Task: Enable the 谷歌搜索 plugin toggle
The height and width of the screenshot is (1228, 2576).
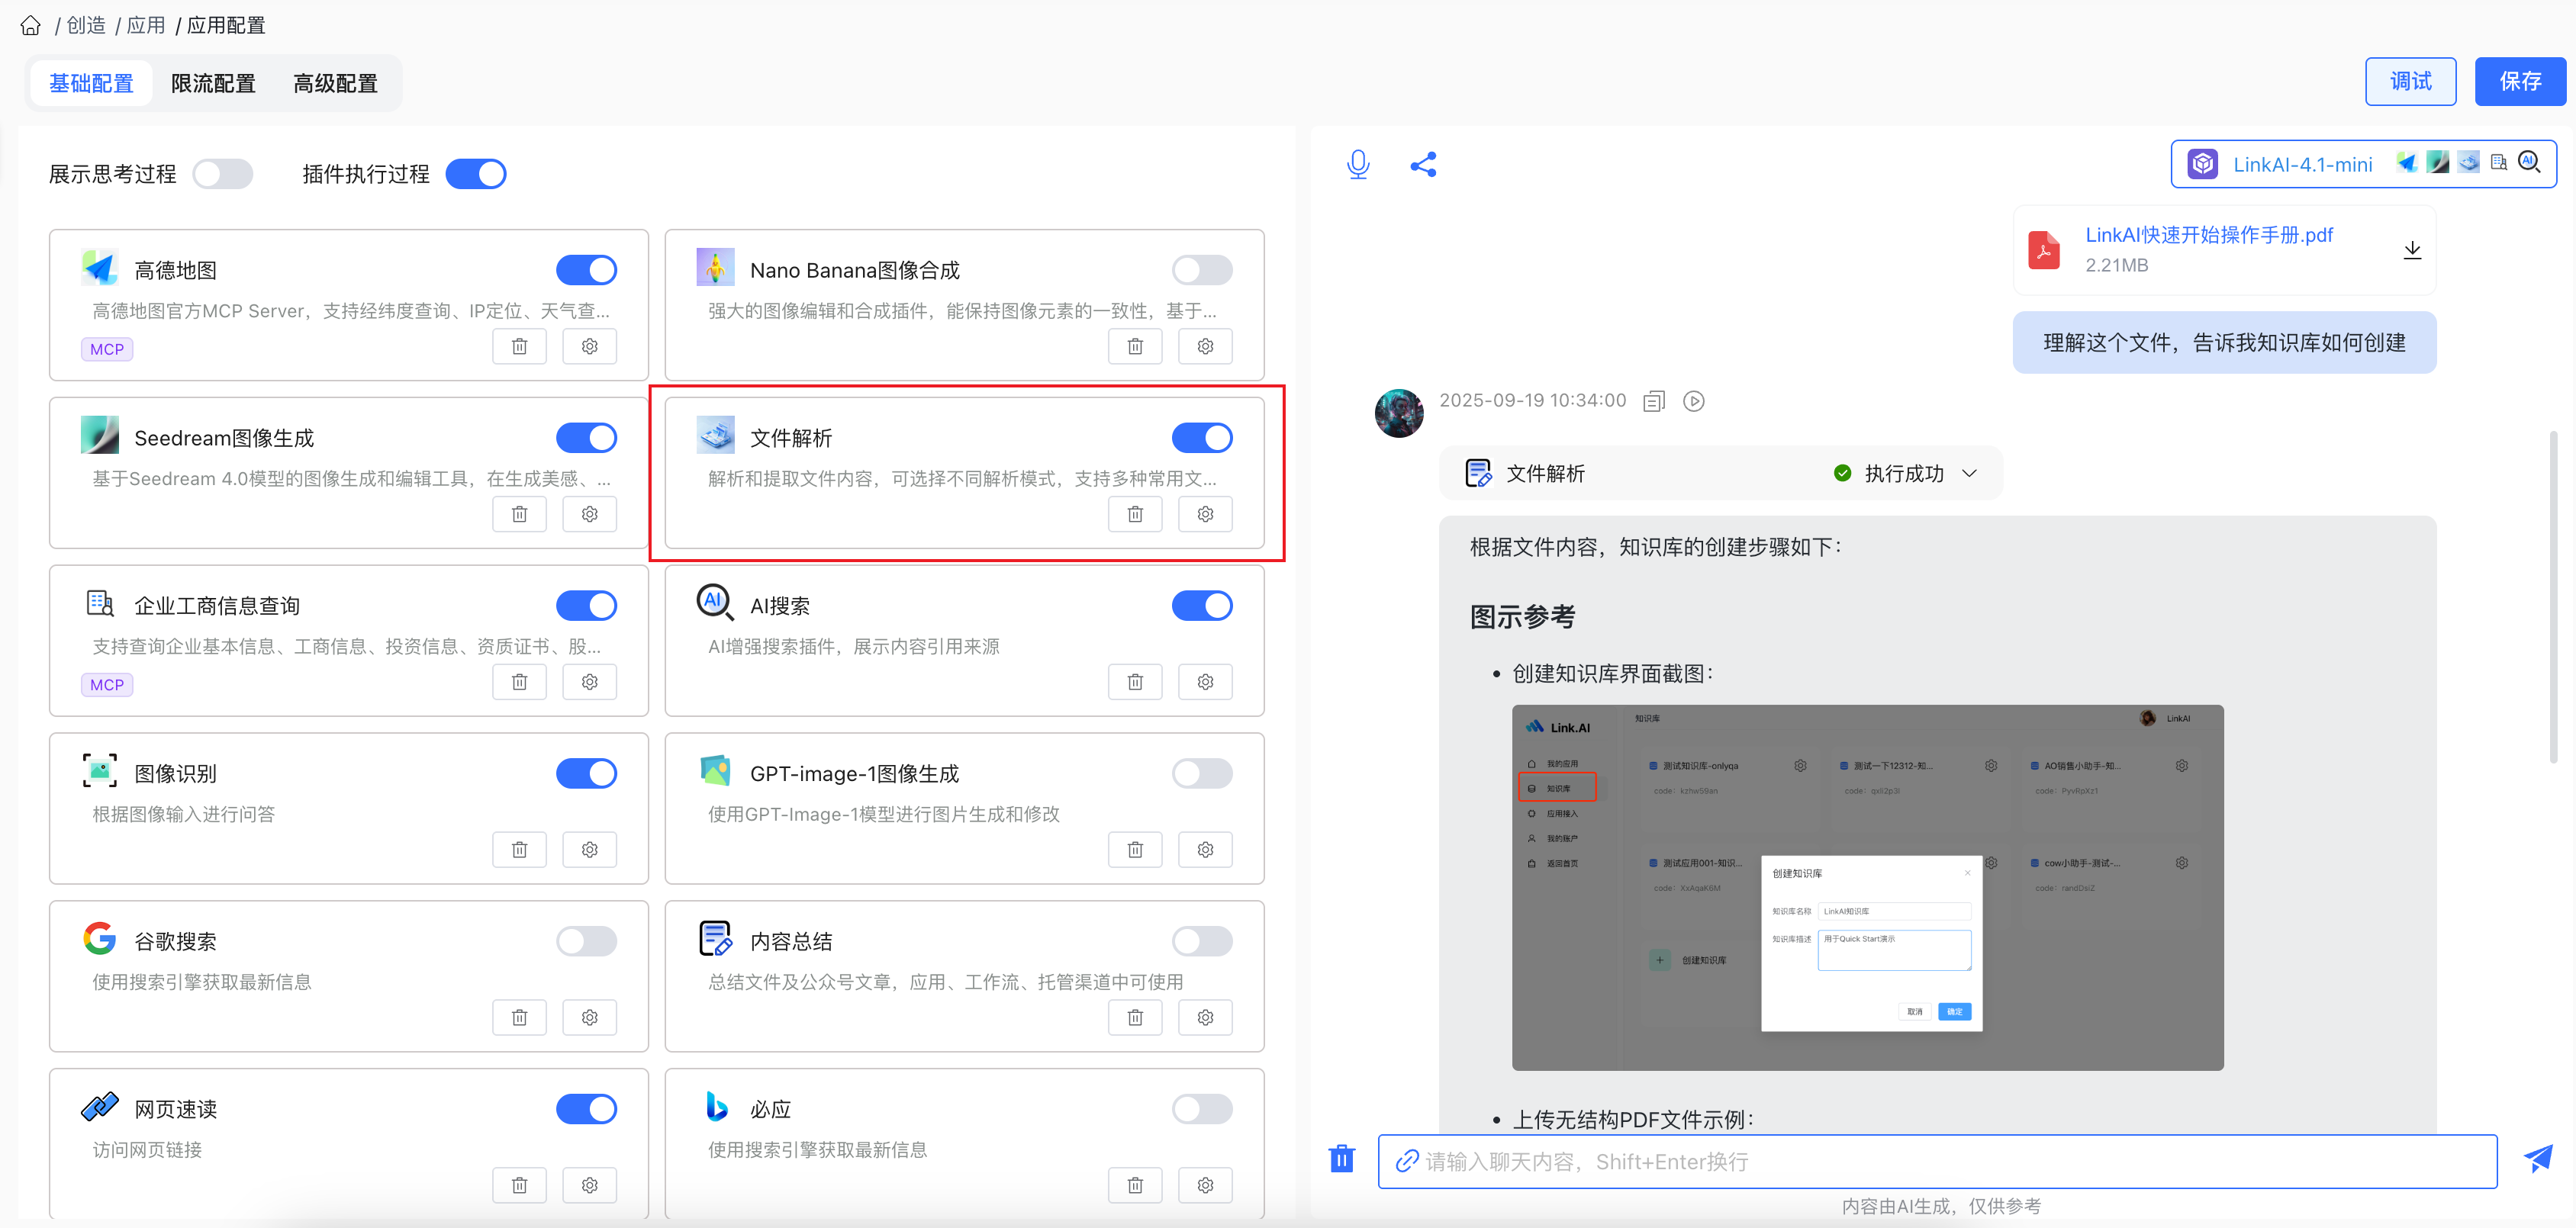Action: (587, 942)
